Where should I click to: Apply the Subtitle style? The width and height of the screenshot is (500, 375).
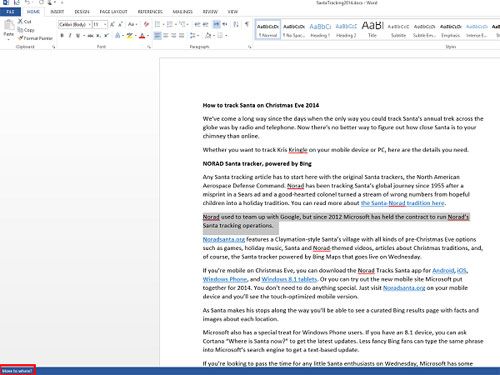pos(398,29)
